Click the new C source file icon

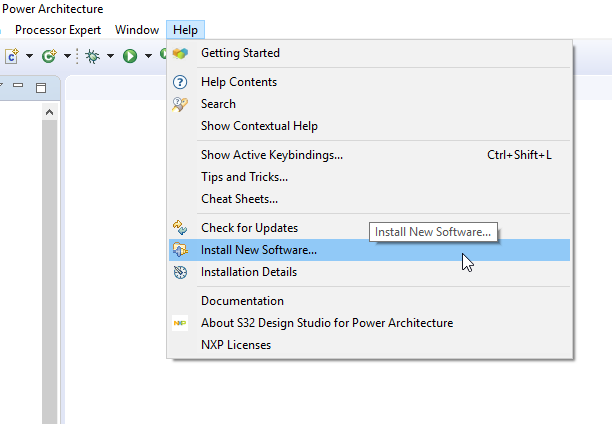(x=12, y=56)
